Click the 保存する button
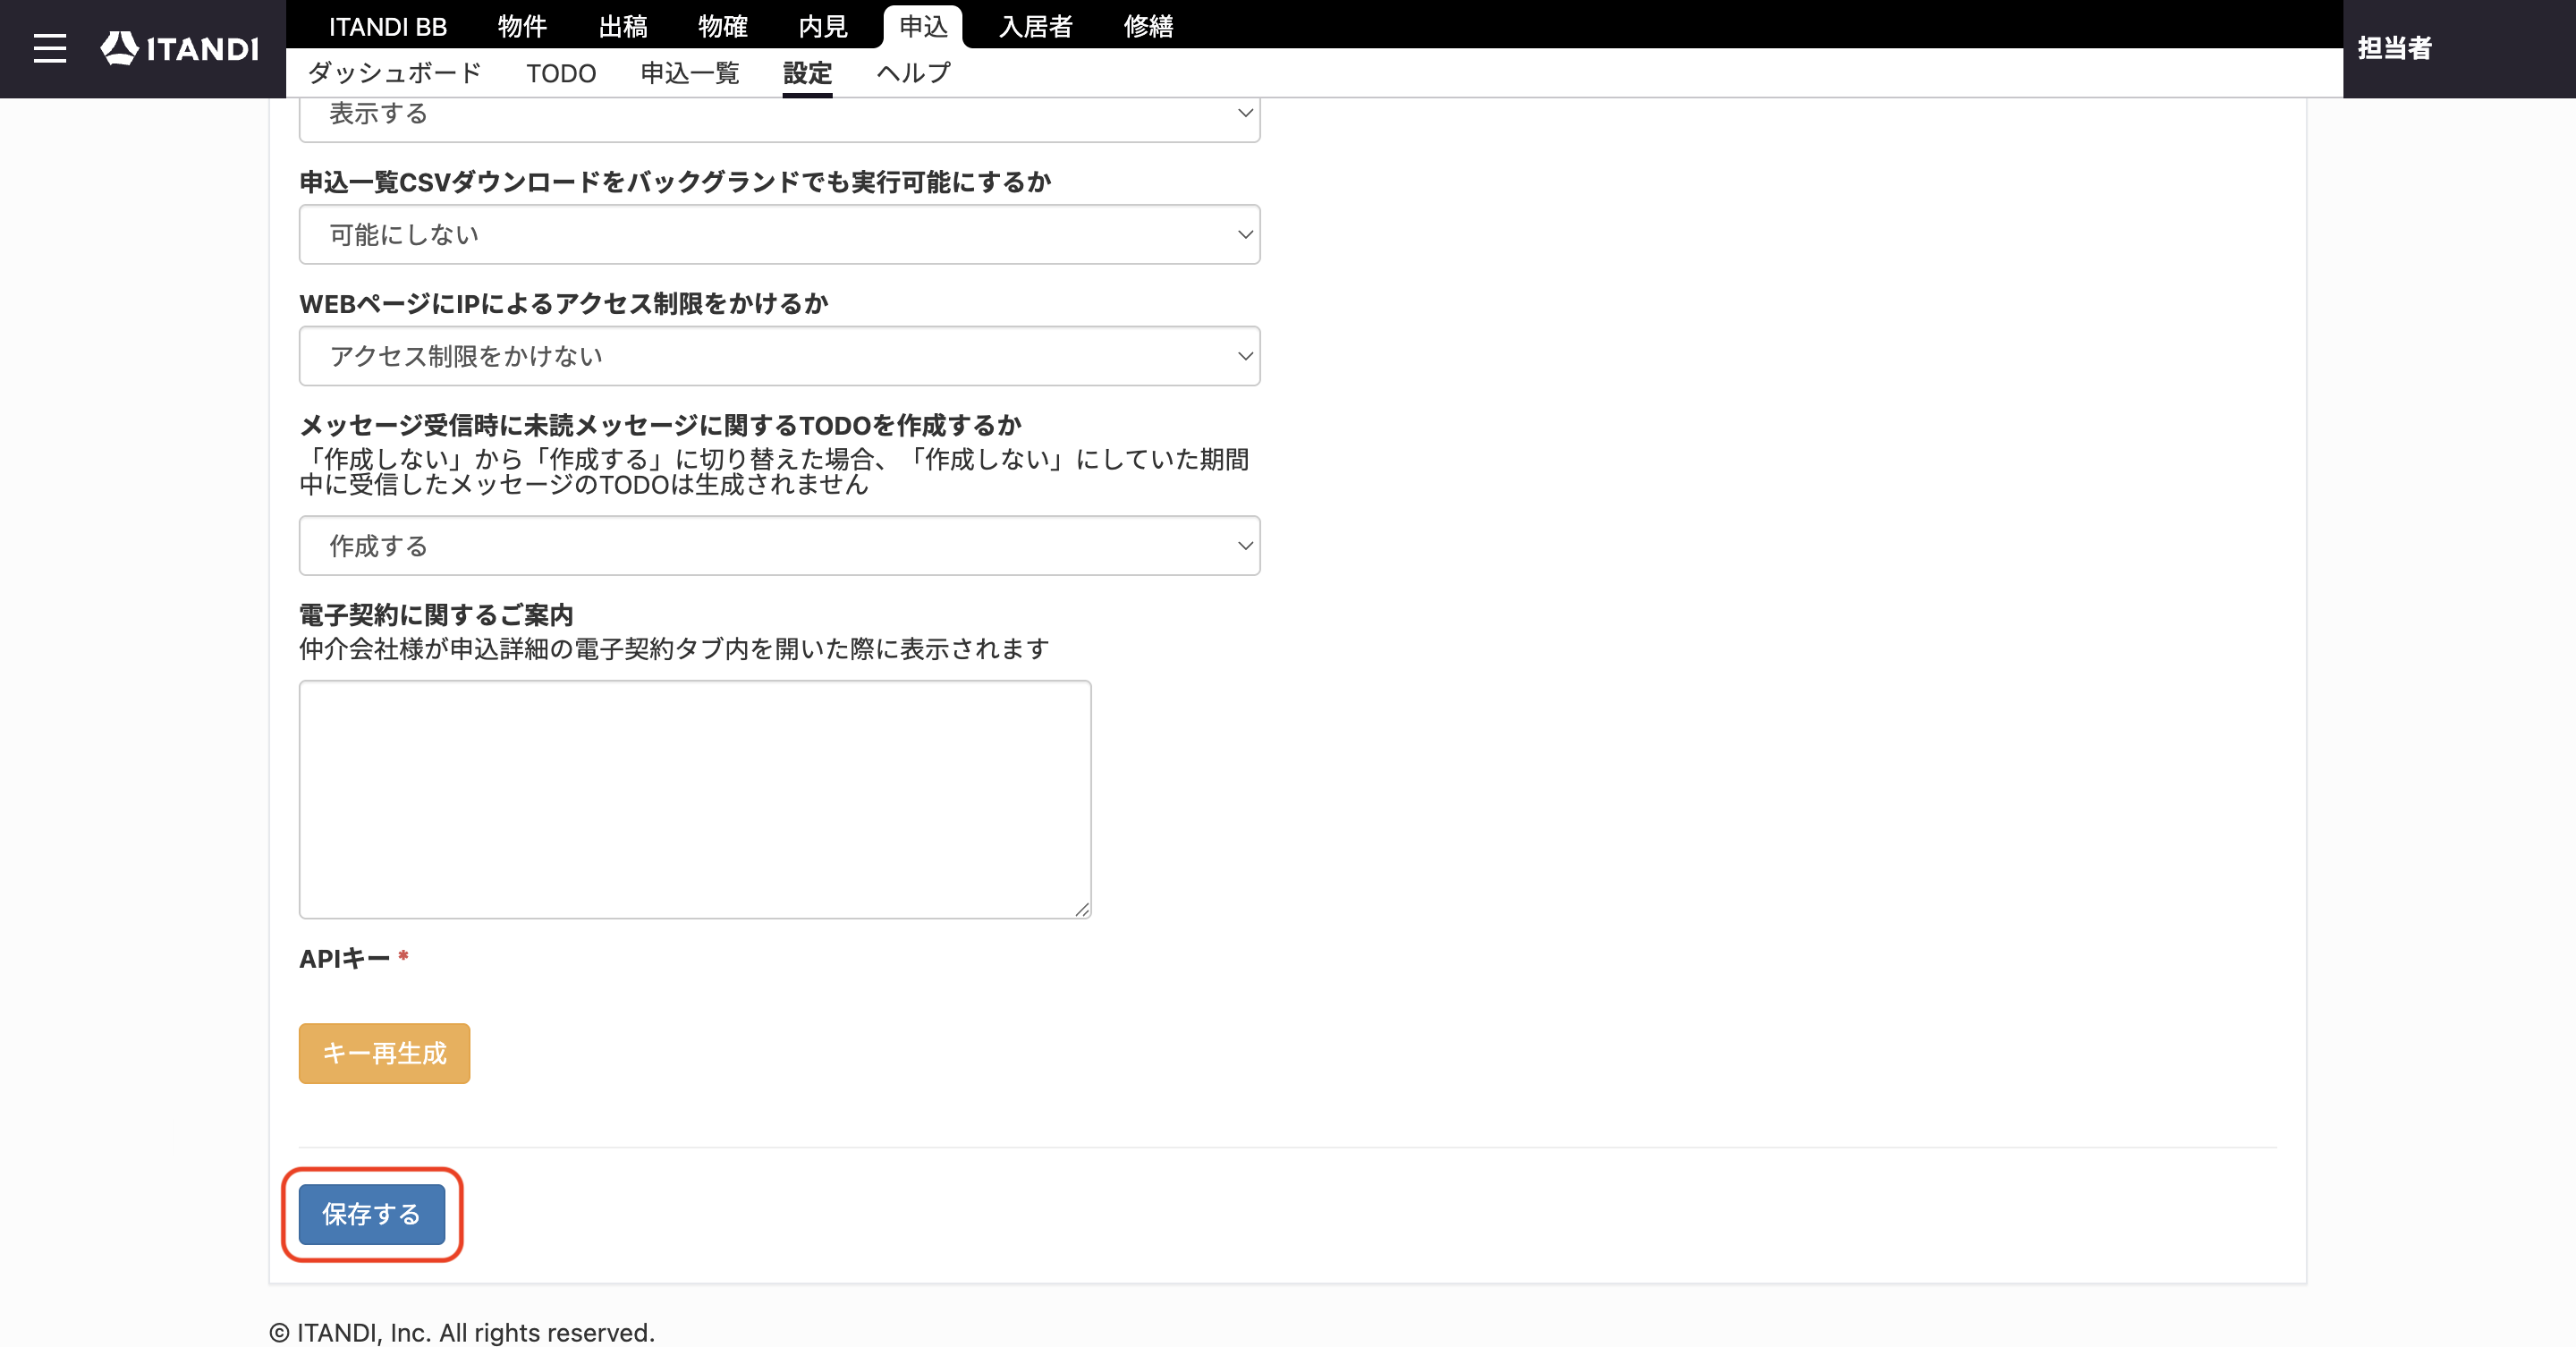Viewport: 2576px width, 1347px height. click(372, 1214)
